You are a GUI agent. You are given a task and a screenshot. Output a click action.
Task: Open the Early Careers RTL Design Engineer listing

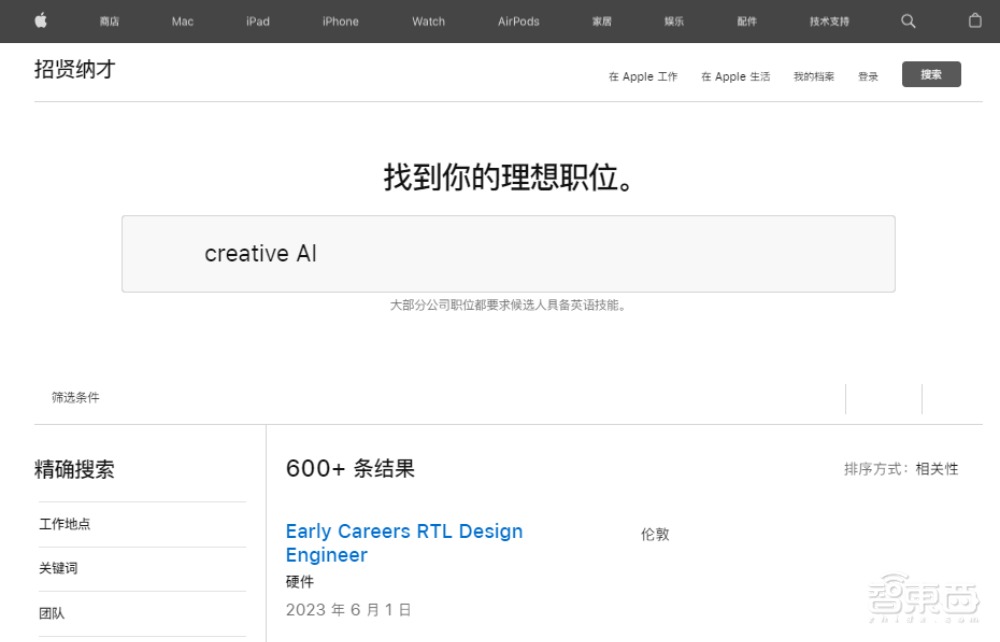(404, 543)
